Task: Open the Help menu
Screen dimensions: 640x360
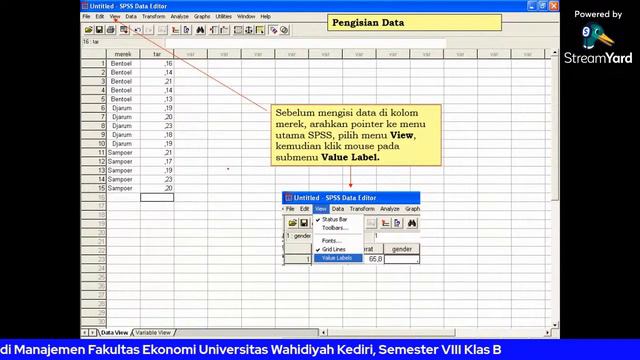Action: pyautogui.click(x=266, y=16)
